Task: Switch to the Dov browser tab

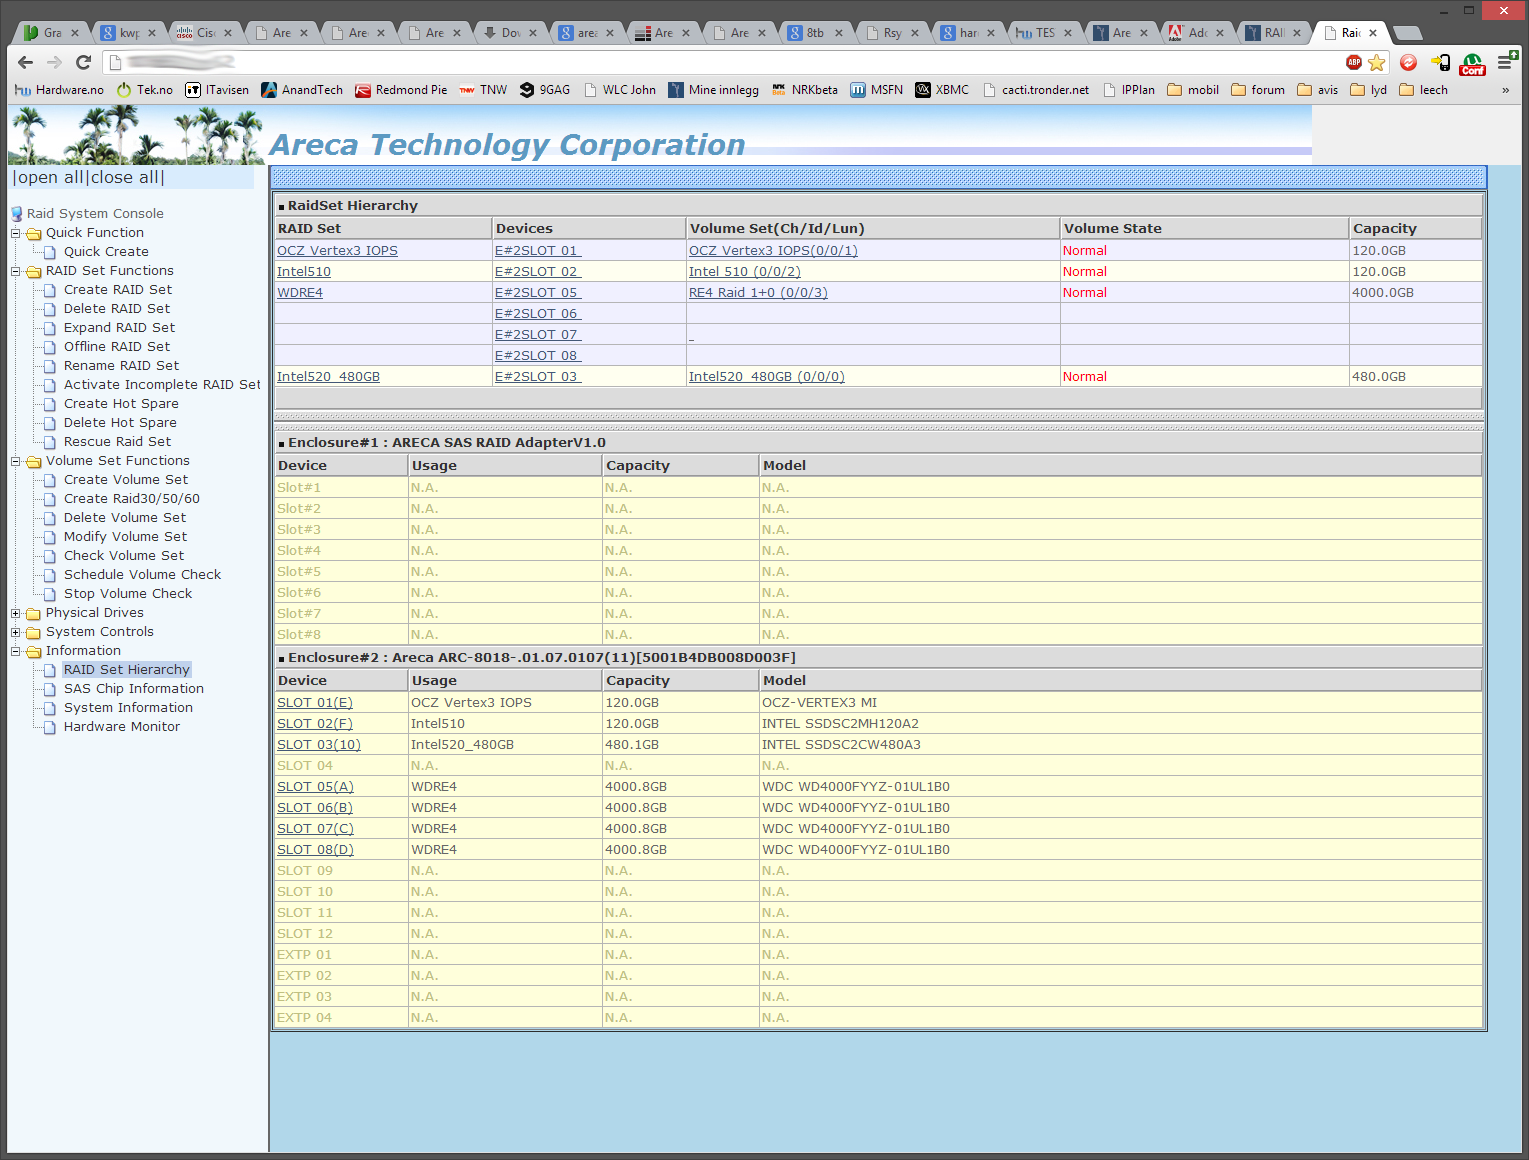Action: [509, 33]
